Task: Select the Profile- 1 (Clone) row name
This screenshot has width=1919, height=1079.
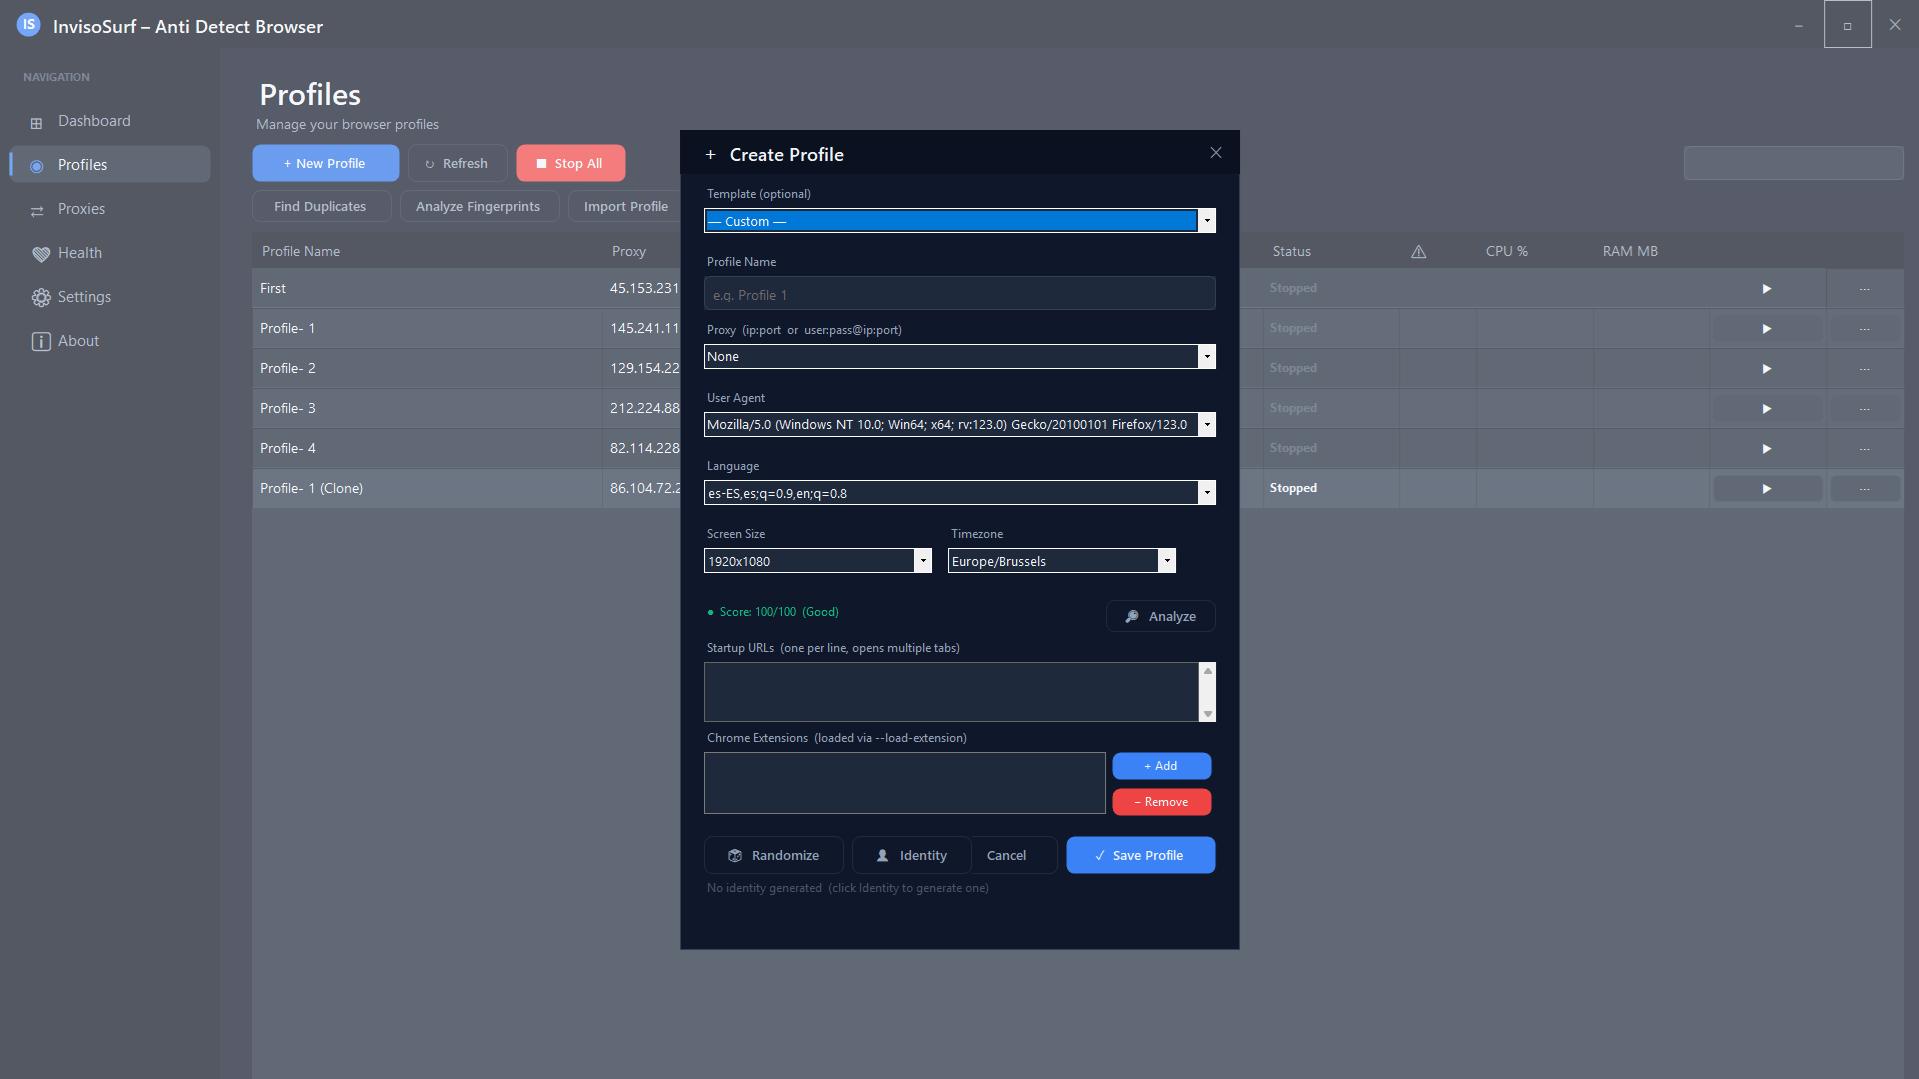Action: 311,488
